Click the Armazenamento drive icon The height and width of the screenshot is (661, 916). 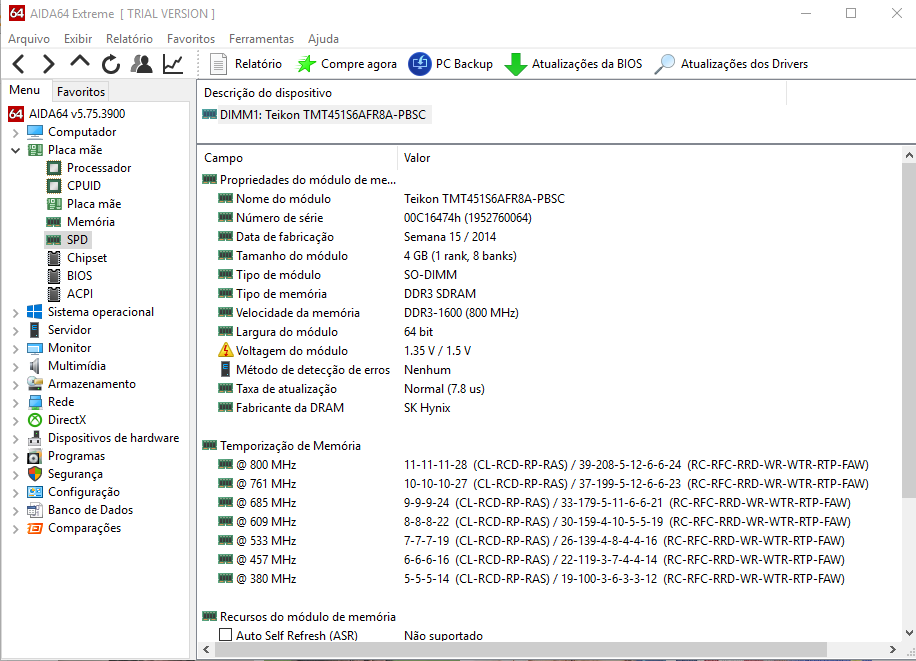click(x=35, y=384)
